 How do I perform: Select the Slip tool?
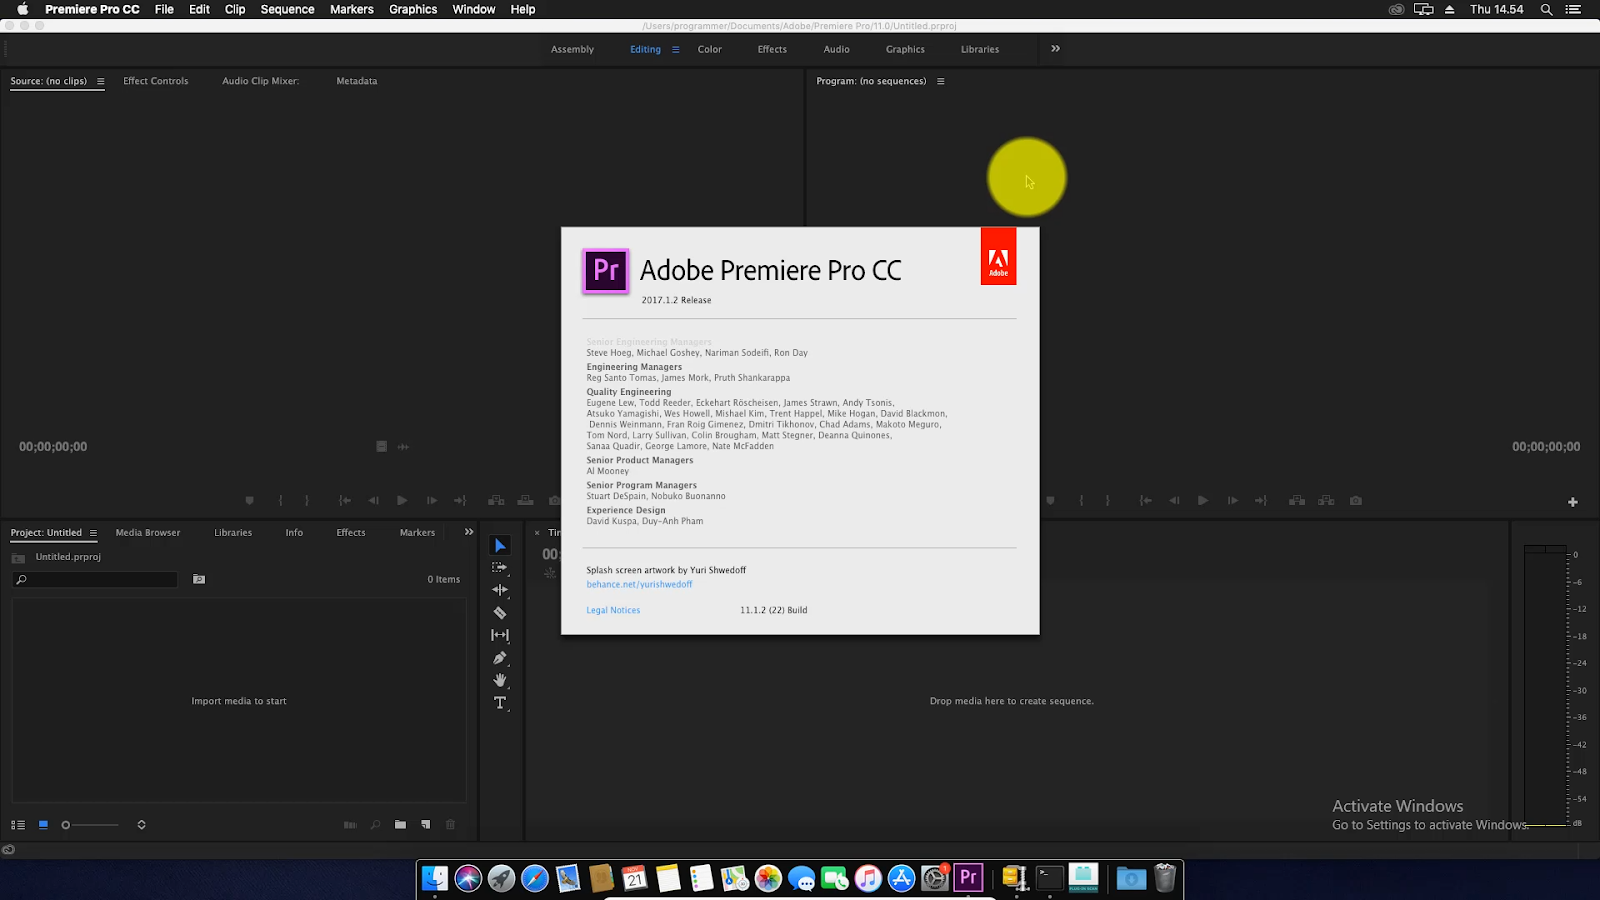[x=500, y=635]
